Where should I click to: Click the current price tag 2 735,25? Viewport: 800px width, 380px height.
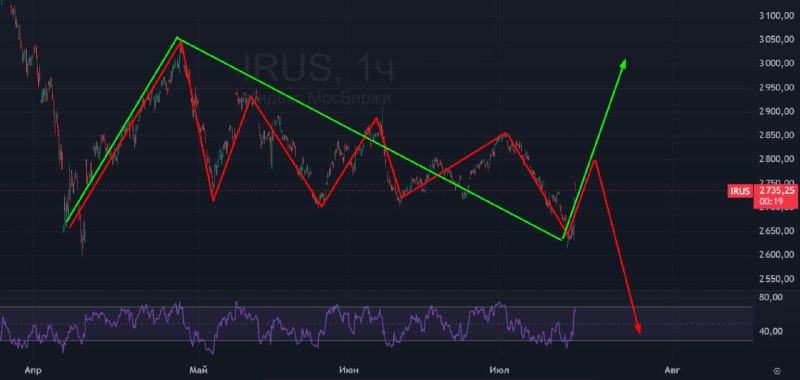(776, 190)
